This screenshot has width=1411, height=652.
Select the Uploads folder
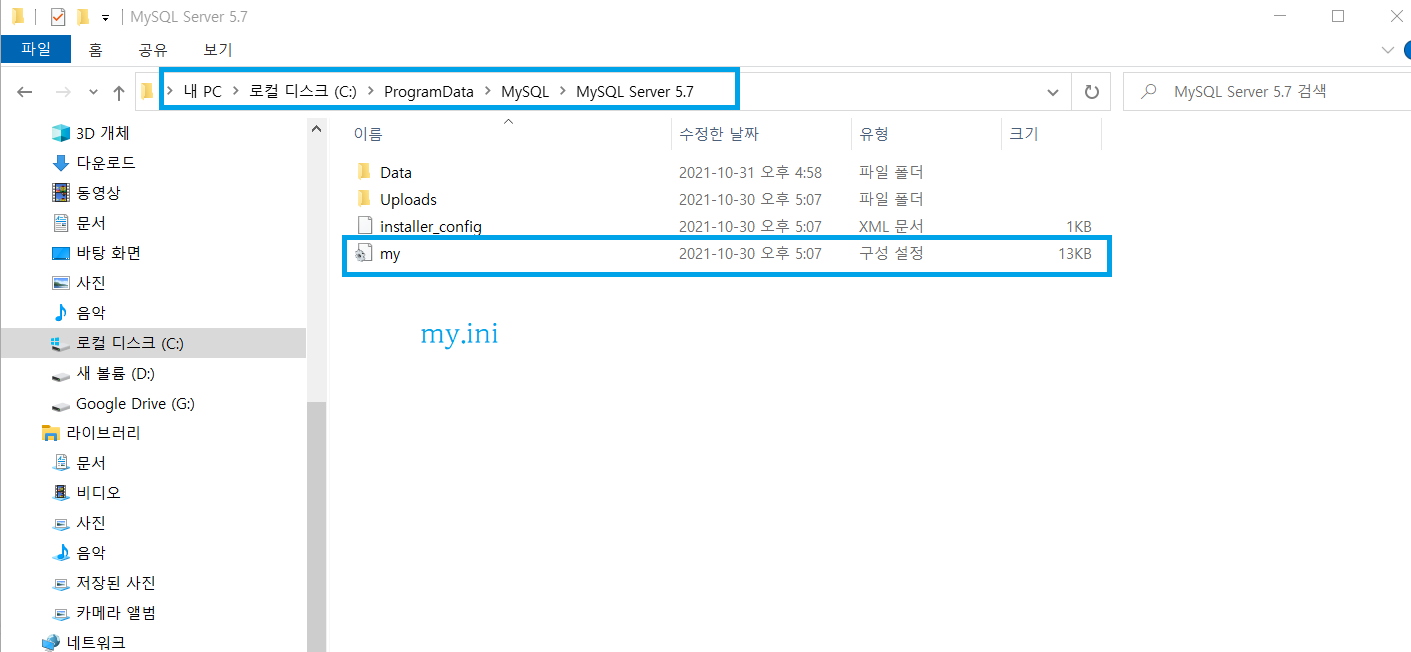coord(408,200)
